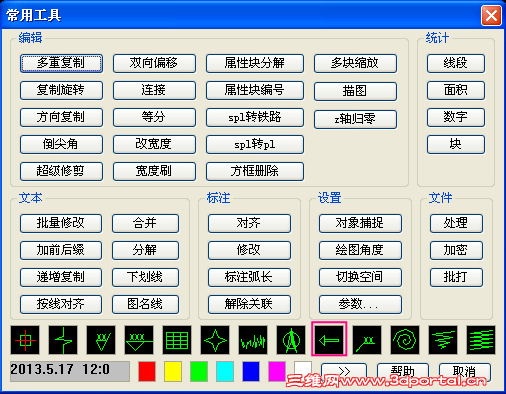This screenshot has width=506, height=394.
Task: Open 面积 statistics
Action: 456,90
